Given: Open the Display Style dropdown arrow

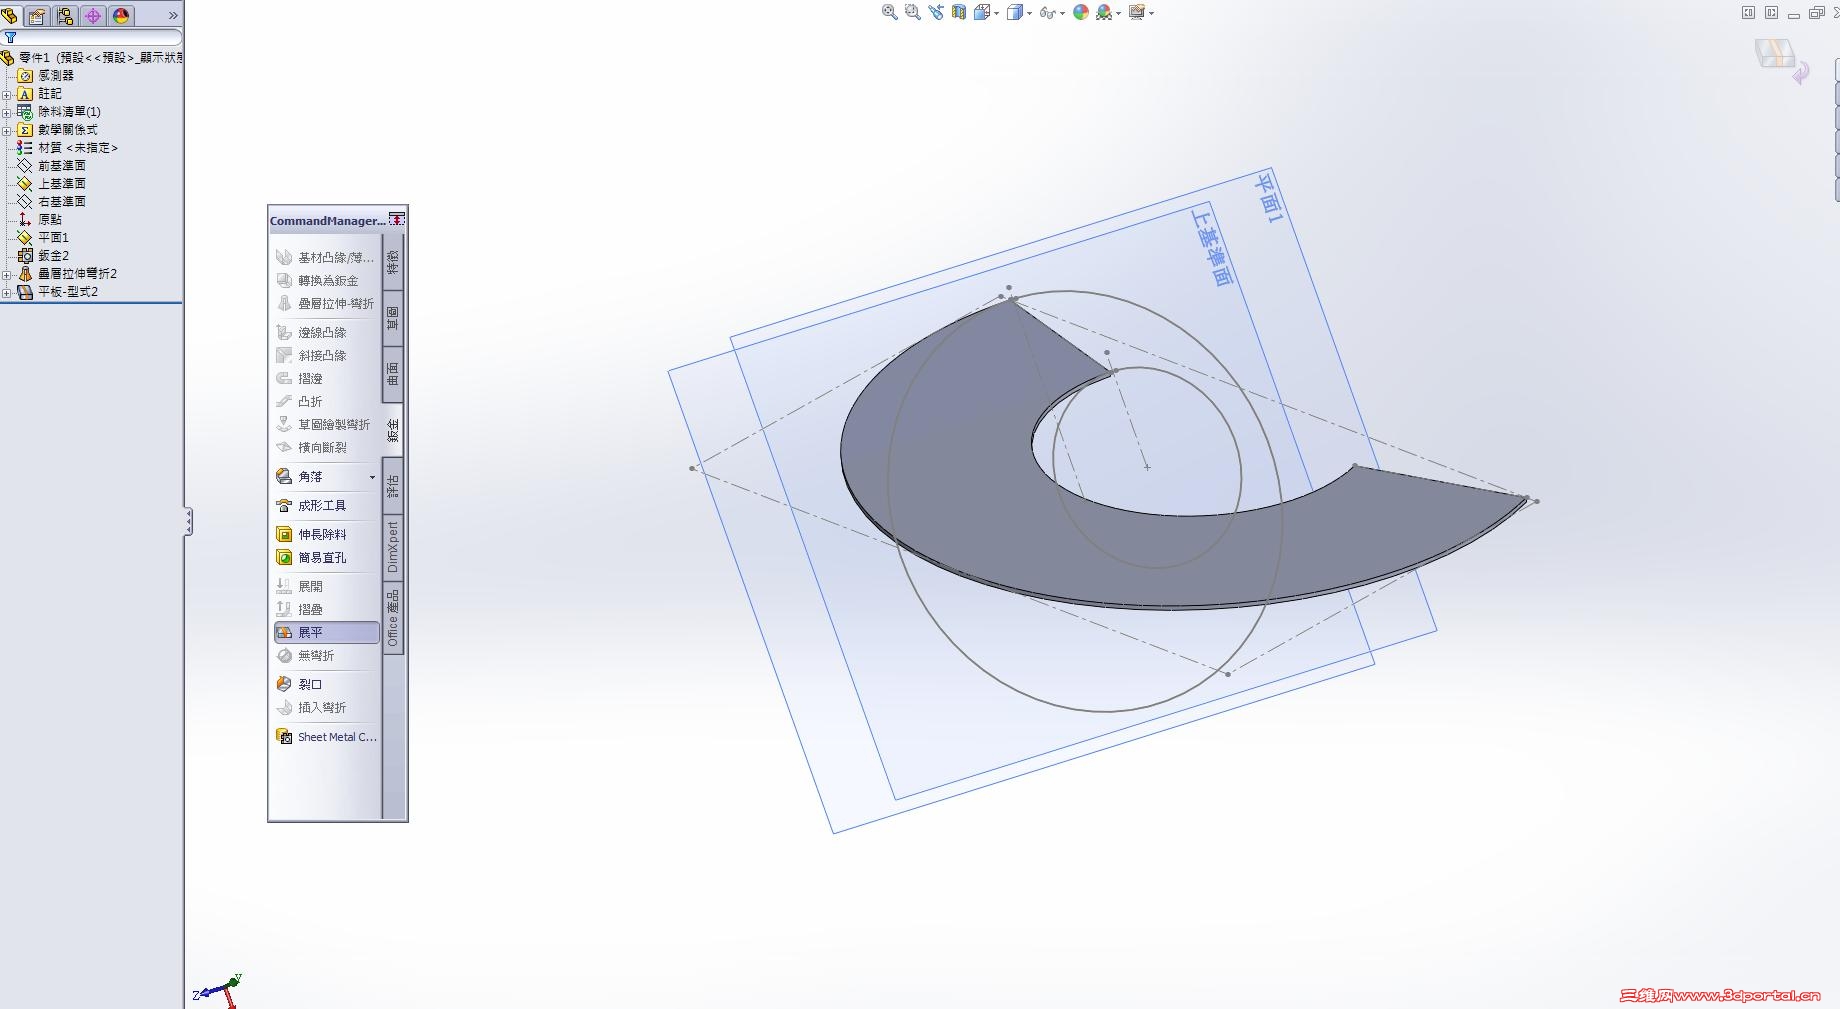Looking at the screenshot, I should tap(1029, 14).
